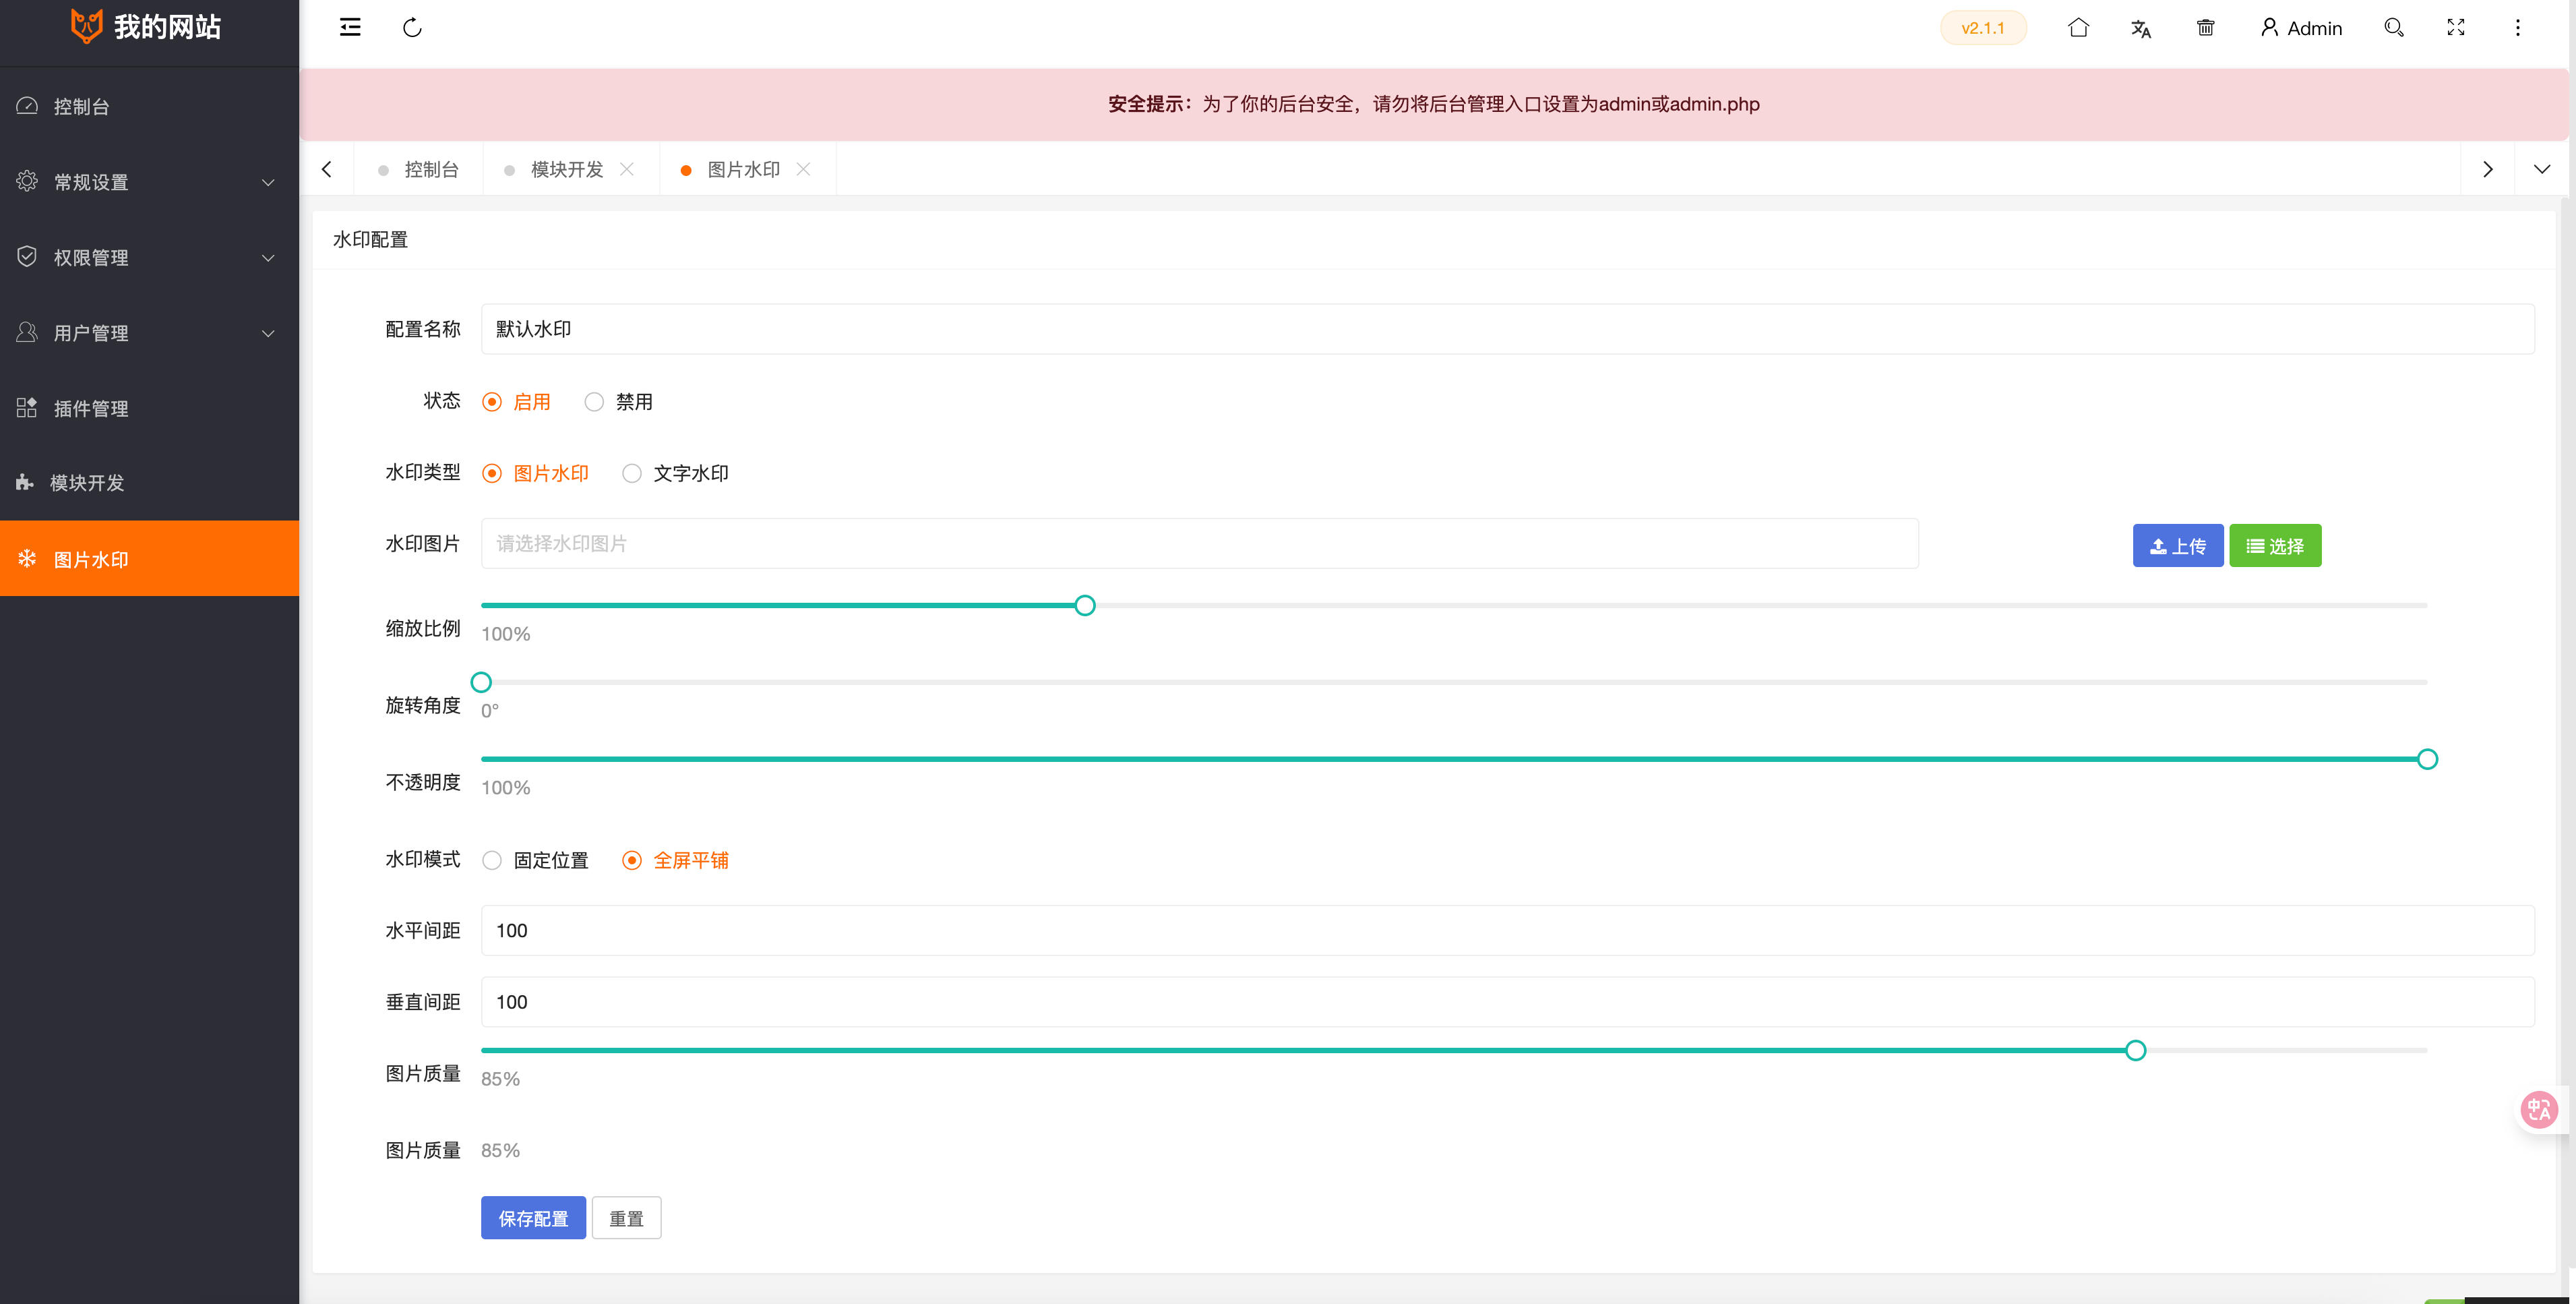The width and height of the screenshot is (2576, 1304).
Task: Open the vertical three-dot more menu
Action: [2518, 27]
